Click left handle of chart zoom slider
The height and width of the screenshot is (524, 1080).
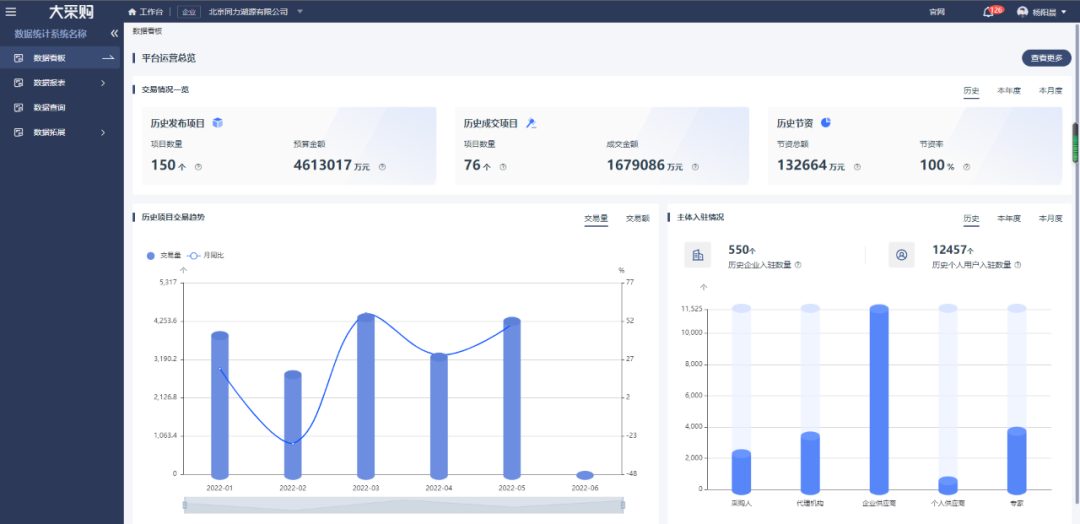pos(185,505)
